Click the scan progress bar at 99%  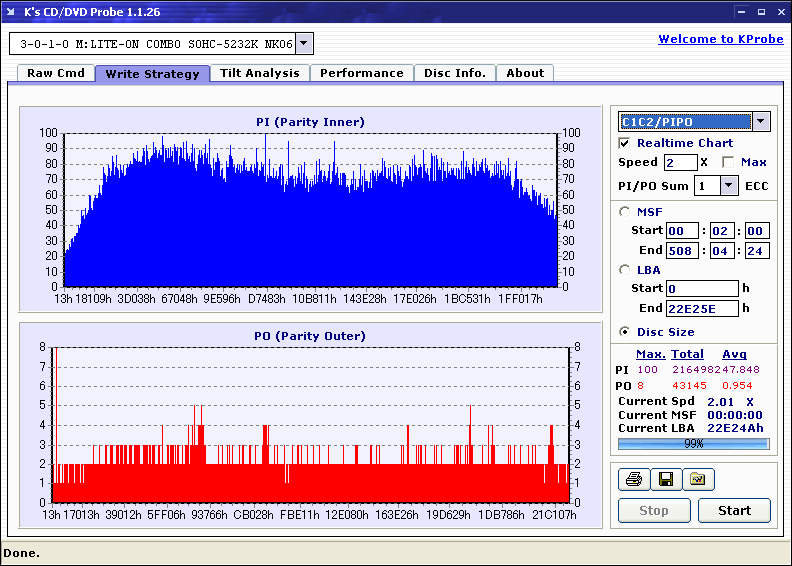pyautogui.click(x=693, y=443)
